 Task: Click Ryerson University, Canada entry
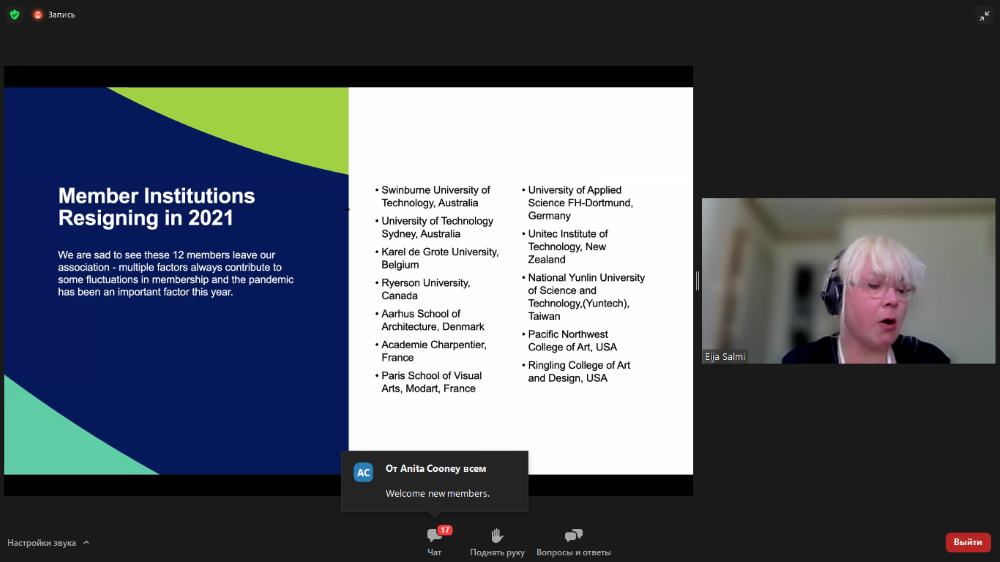pos(425,289)
